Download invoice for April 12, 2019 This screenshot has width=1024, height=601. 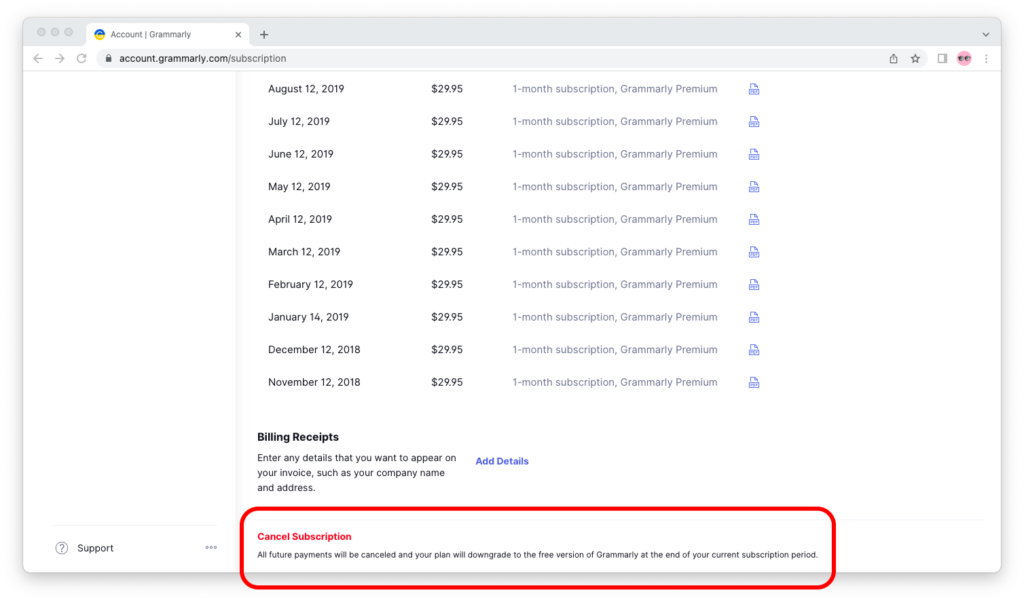tap(754, 219)
